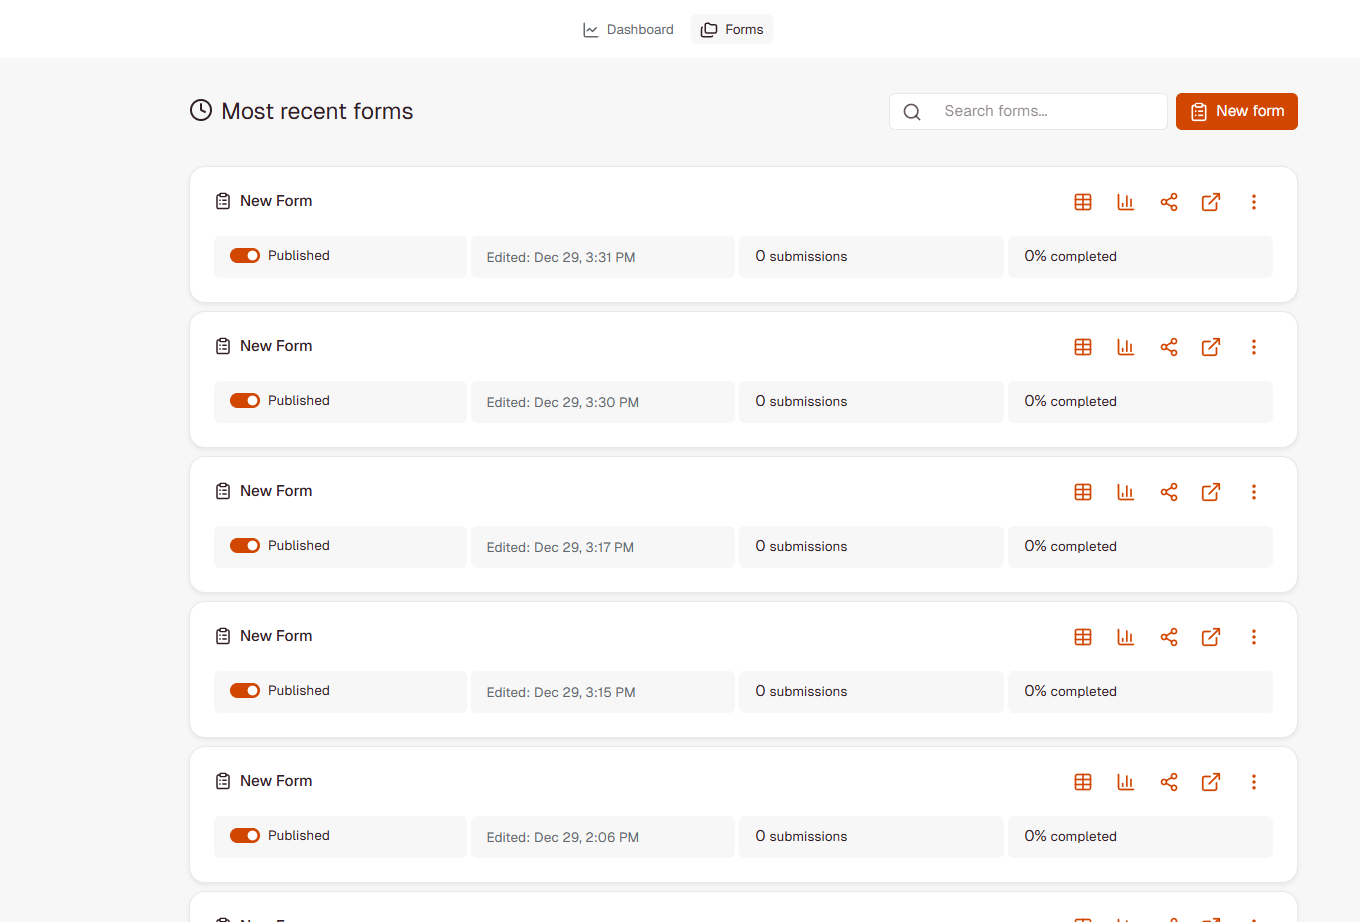Click the clock icon next to Most recent forms
1360x922 pixels.
point(200,110)
